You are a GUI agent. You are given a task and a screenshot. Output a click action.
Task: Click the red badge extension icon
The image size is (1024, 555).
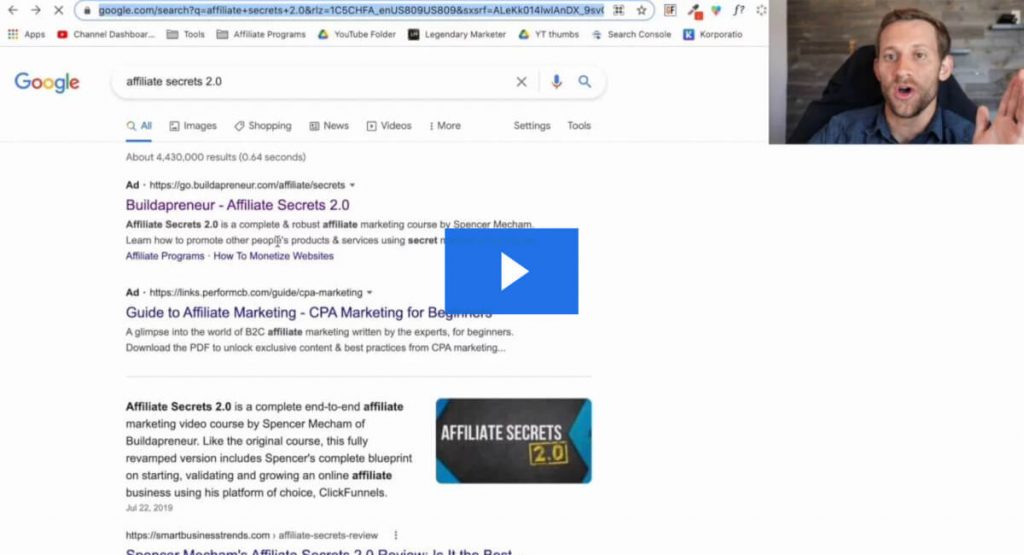[695, 11]
